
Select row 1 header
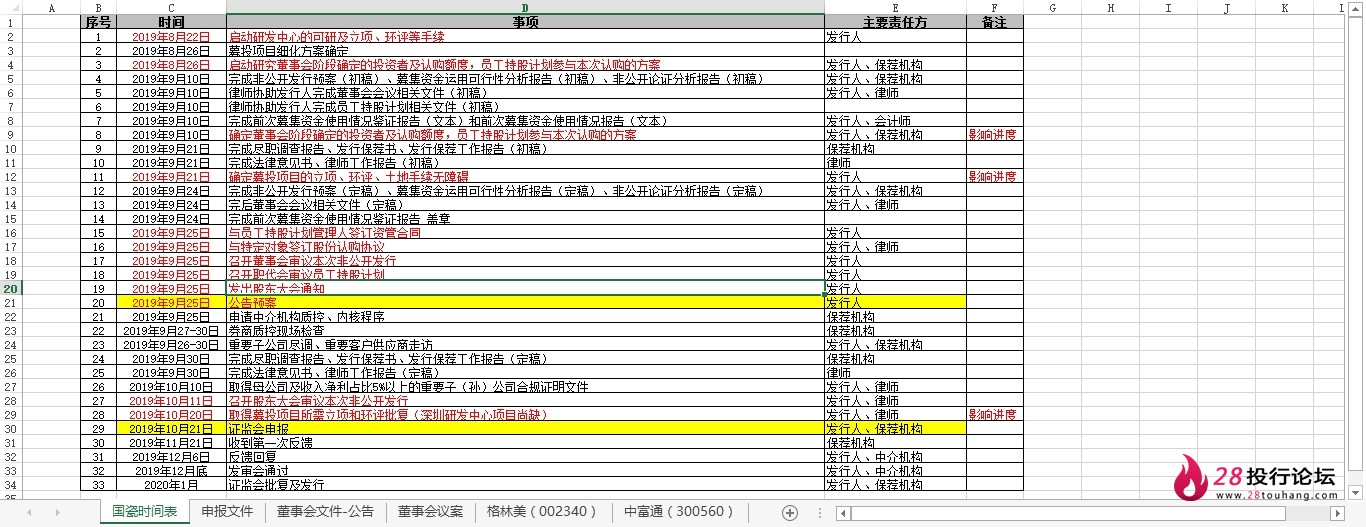click(x=10, y=21)
